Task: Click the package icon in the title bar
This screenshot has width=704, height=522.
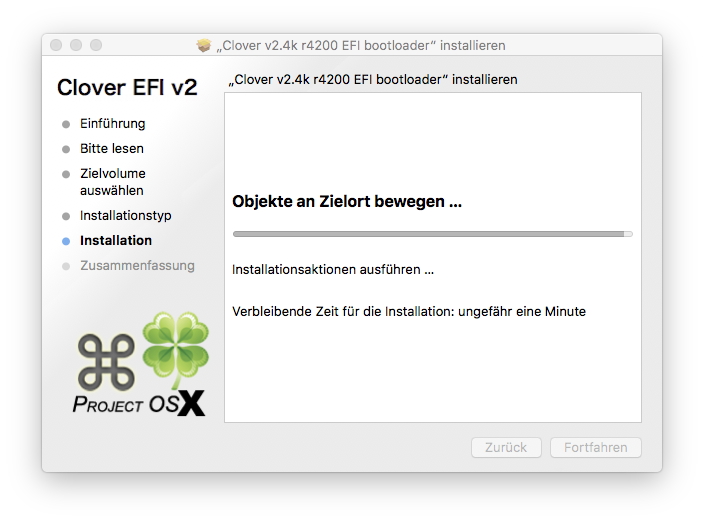Action: (x=204, y=45)
